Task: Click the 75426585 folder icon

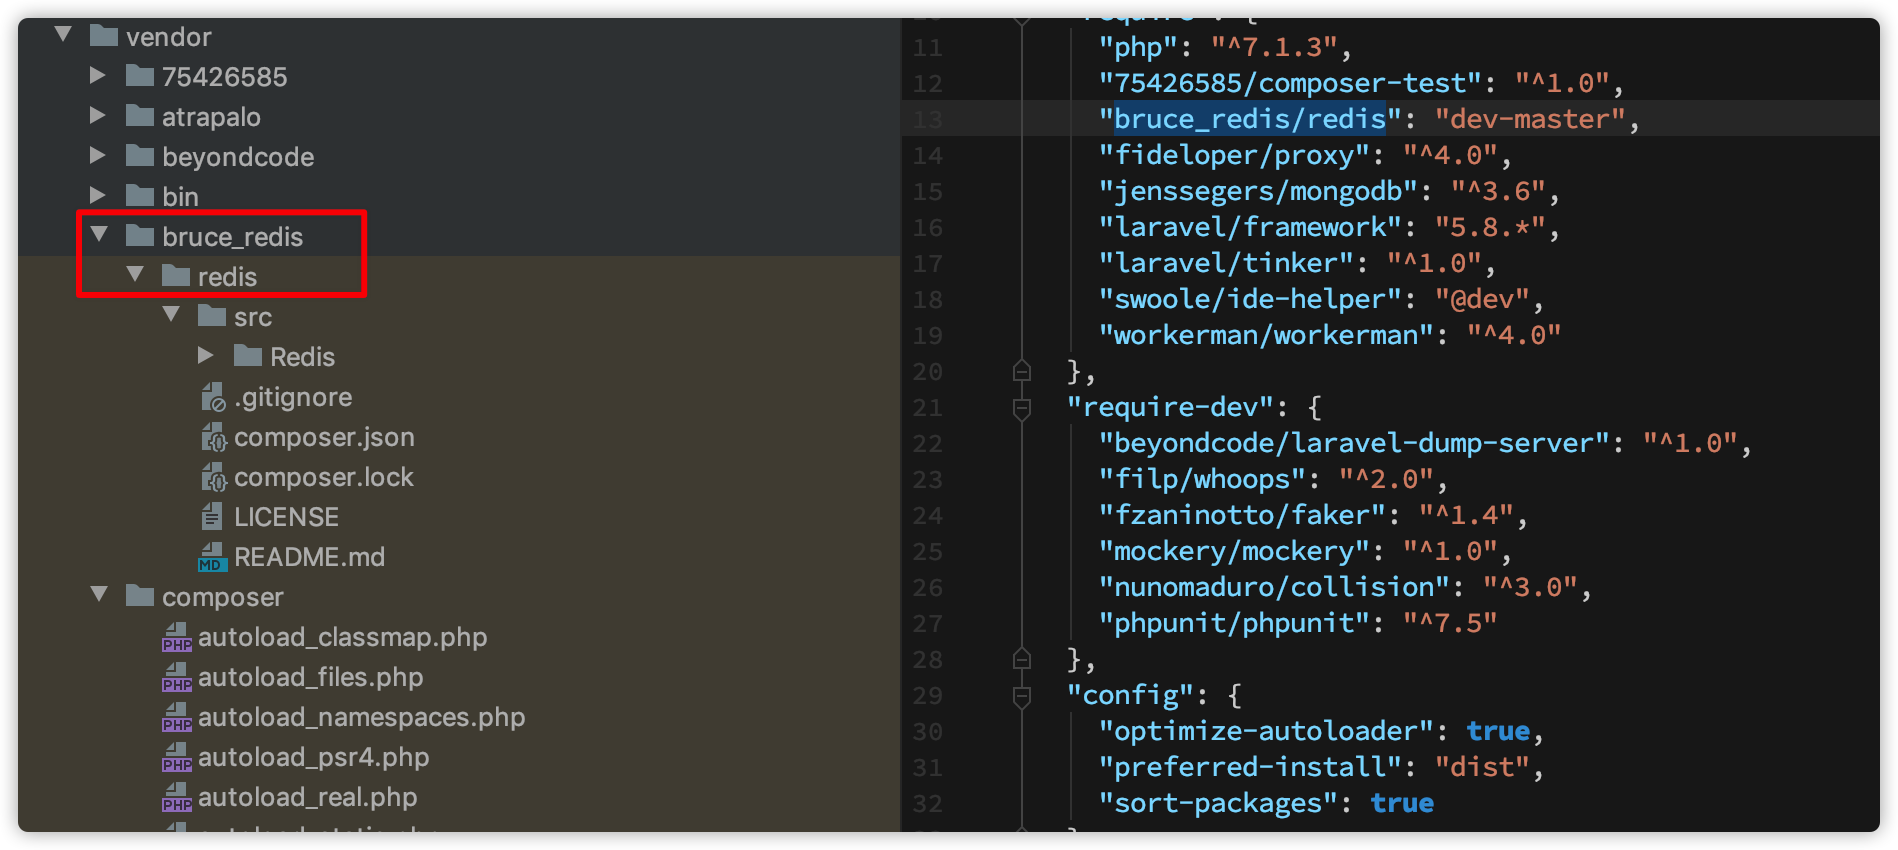Action: tap(140, 76)
